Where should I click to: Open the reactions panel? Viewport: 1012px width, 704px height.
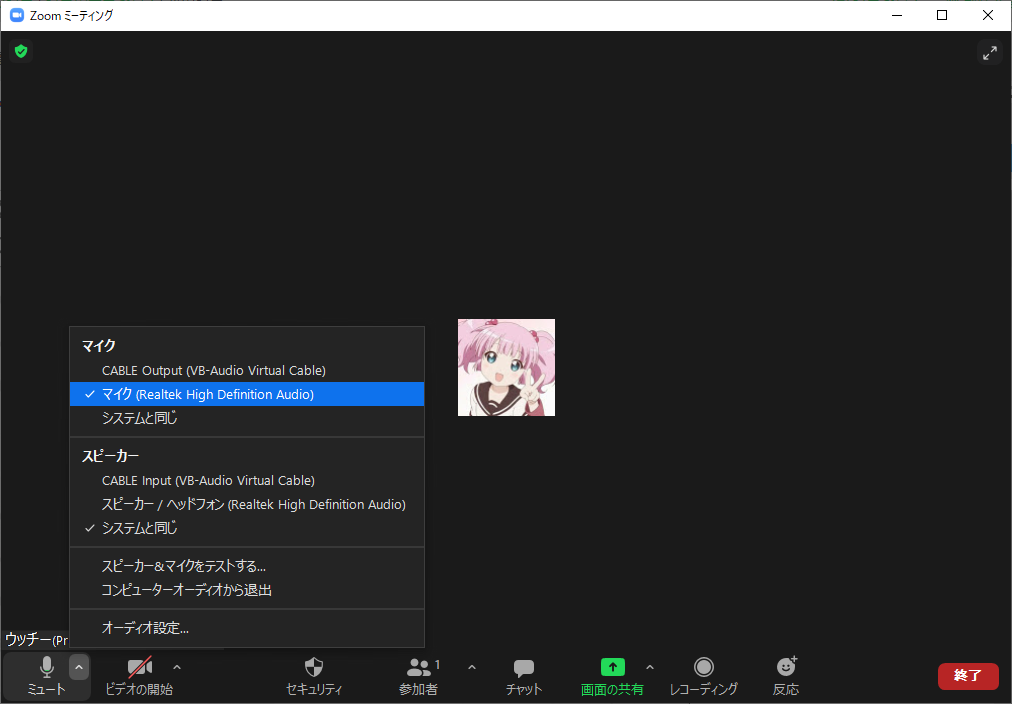point(786,675)
